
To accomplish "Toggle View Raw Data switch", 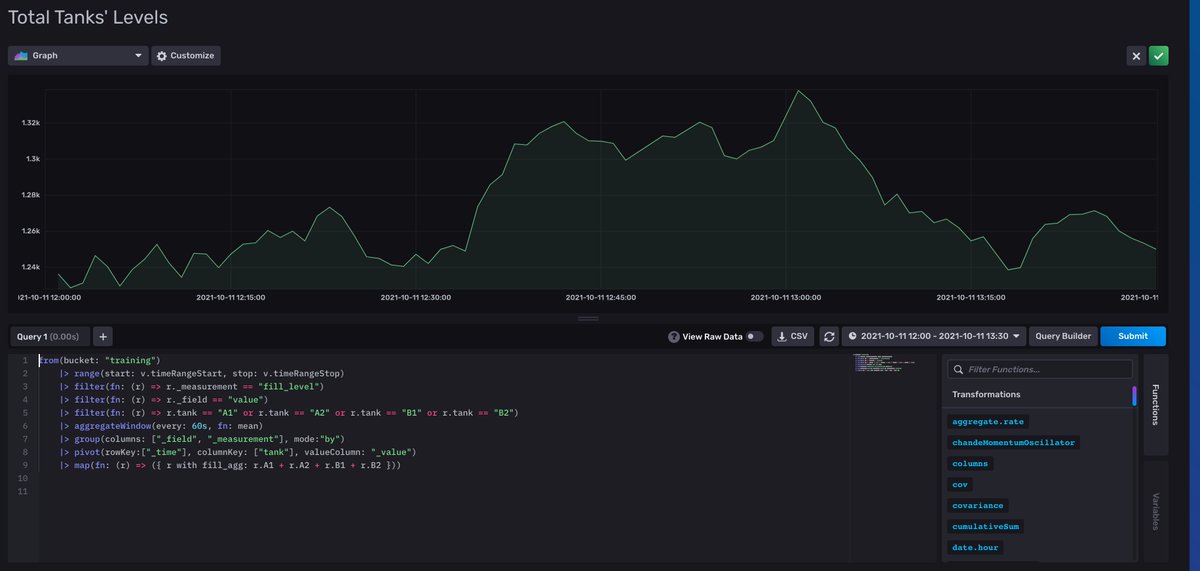I will pyautogui.click(x=754, y=337).
